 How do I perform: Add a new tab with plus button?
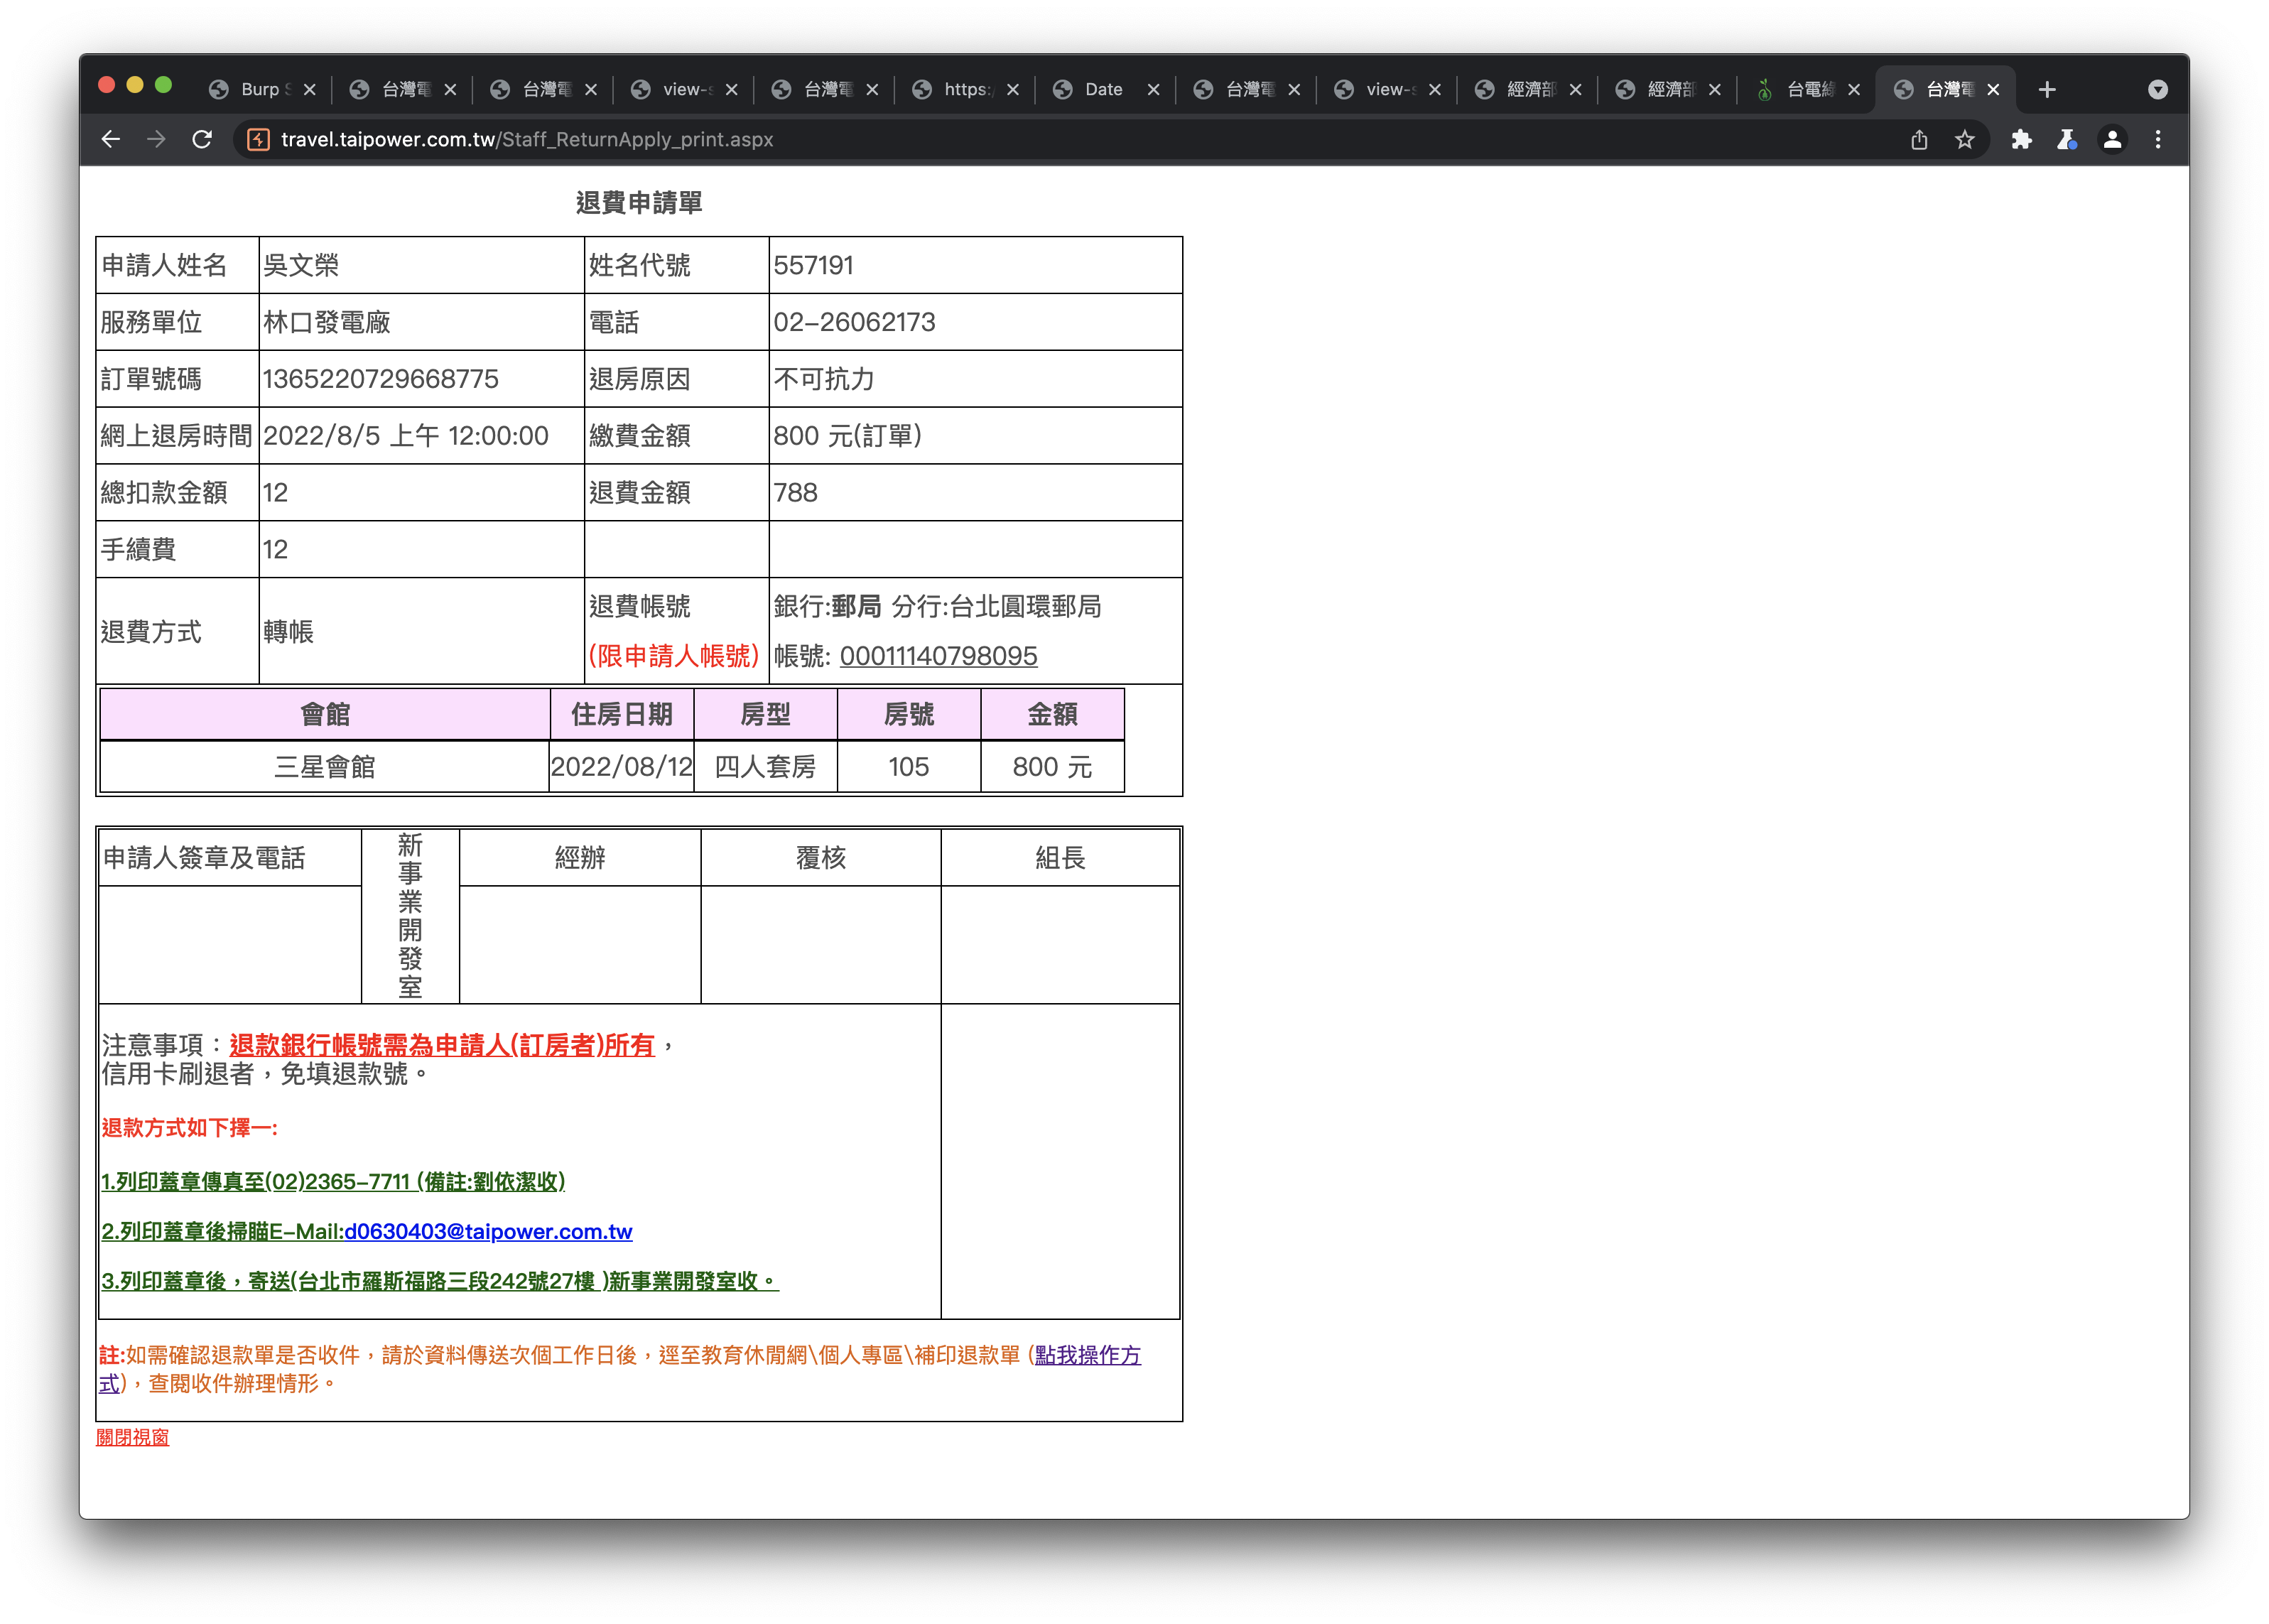point(2046,90)
